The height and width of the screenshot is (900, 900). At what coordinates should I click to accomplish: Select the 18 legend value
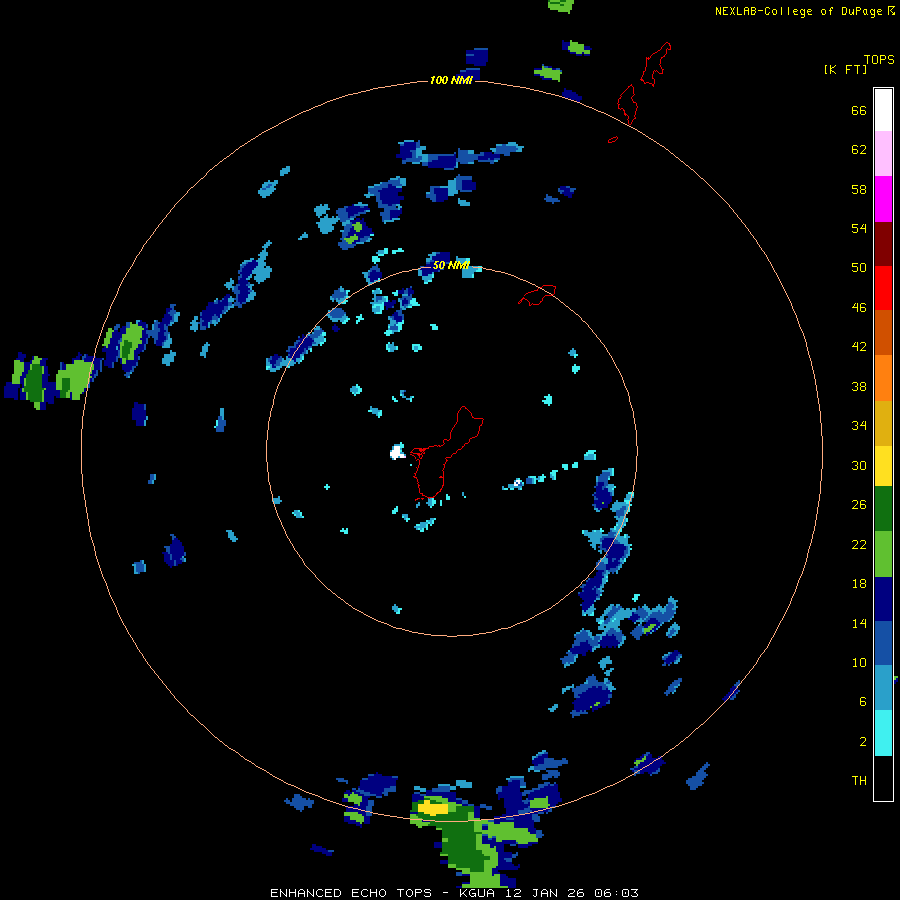tap(859, 583)
